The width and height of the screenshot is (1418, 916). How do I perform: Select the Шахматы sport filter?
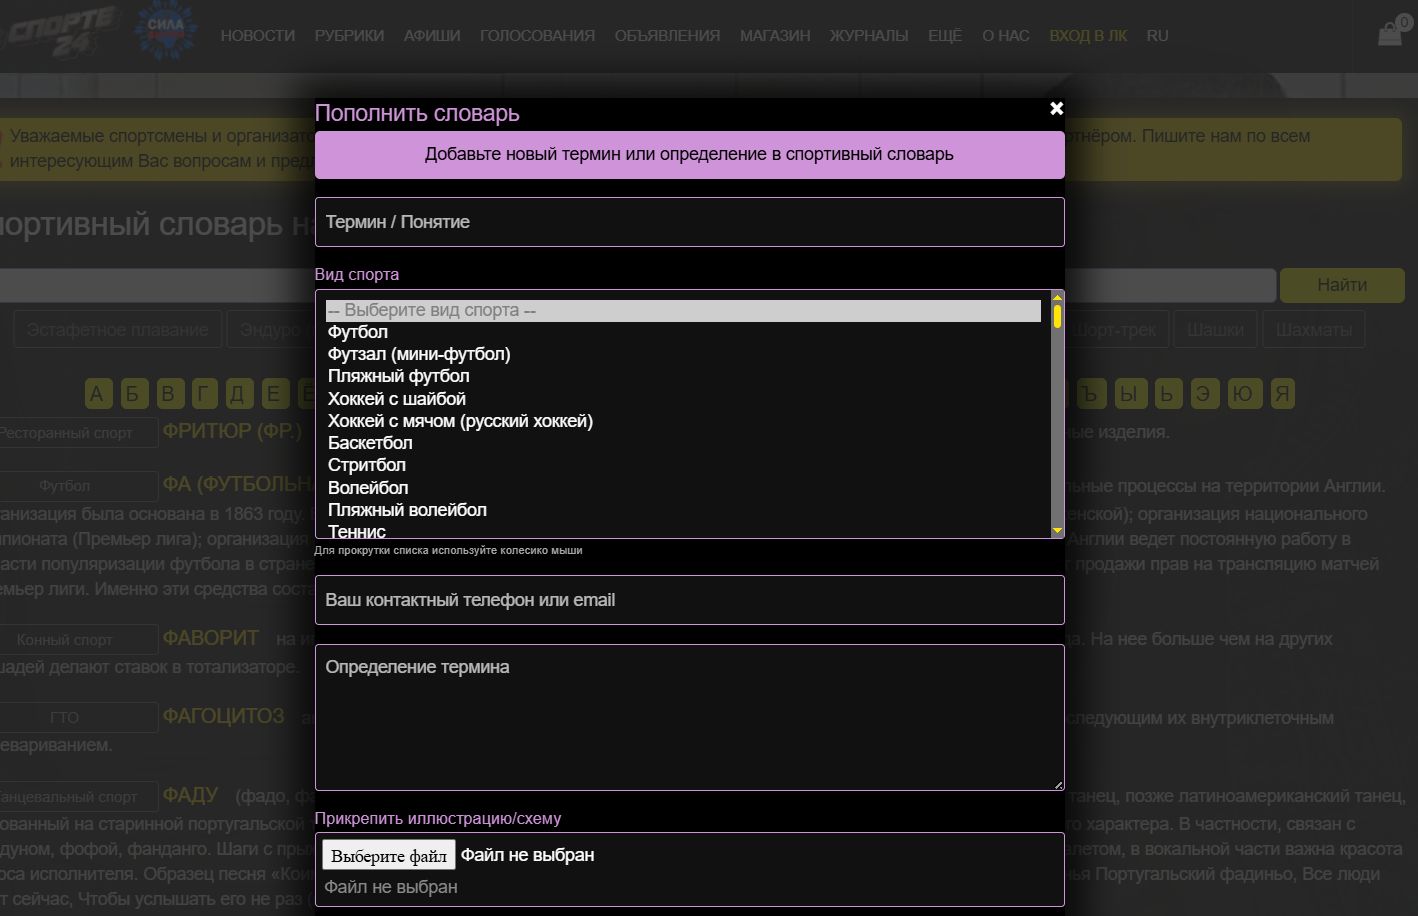click(x=1313, y=330)
